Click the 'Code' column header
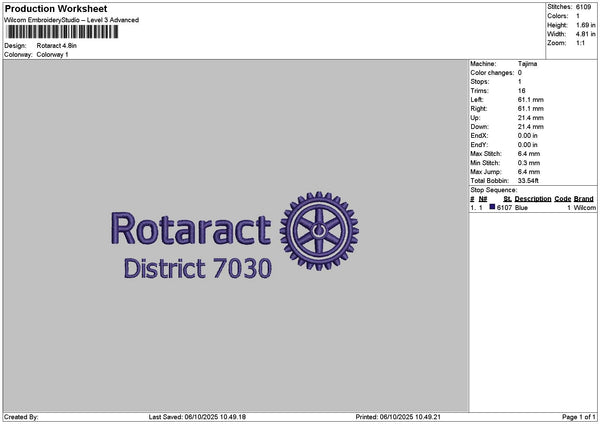600x424 pixels. [x=562, y=199]
